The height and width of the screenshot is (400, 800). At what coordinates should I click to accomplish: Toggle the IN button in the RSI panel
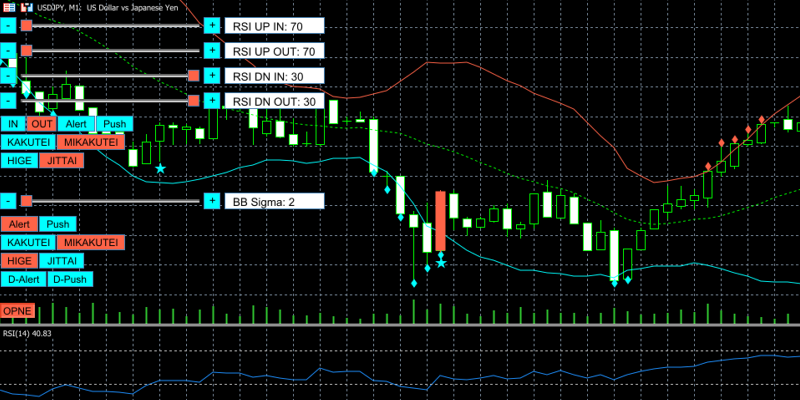pyautogui.click(x=13, y=124)
